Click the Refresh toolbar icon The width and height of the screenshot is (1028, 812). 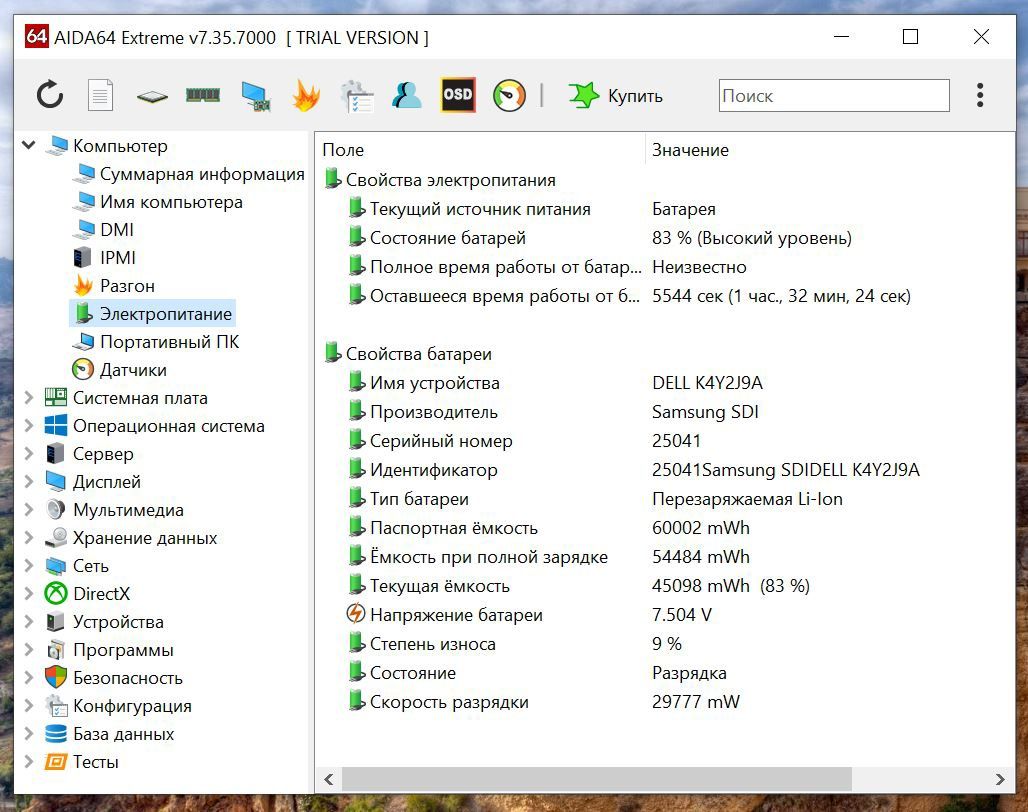coord(50,95)
